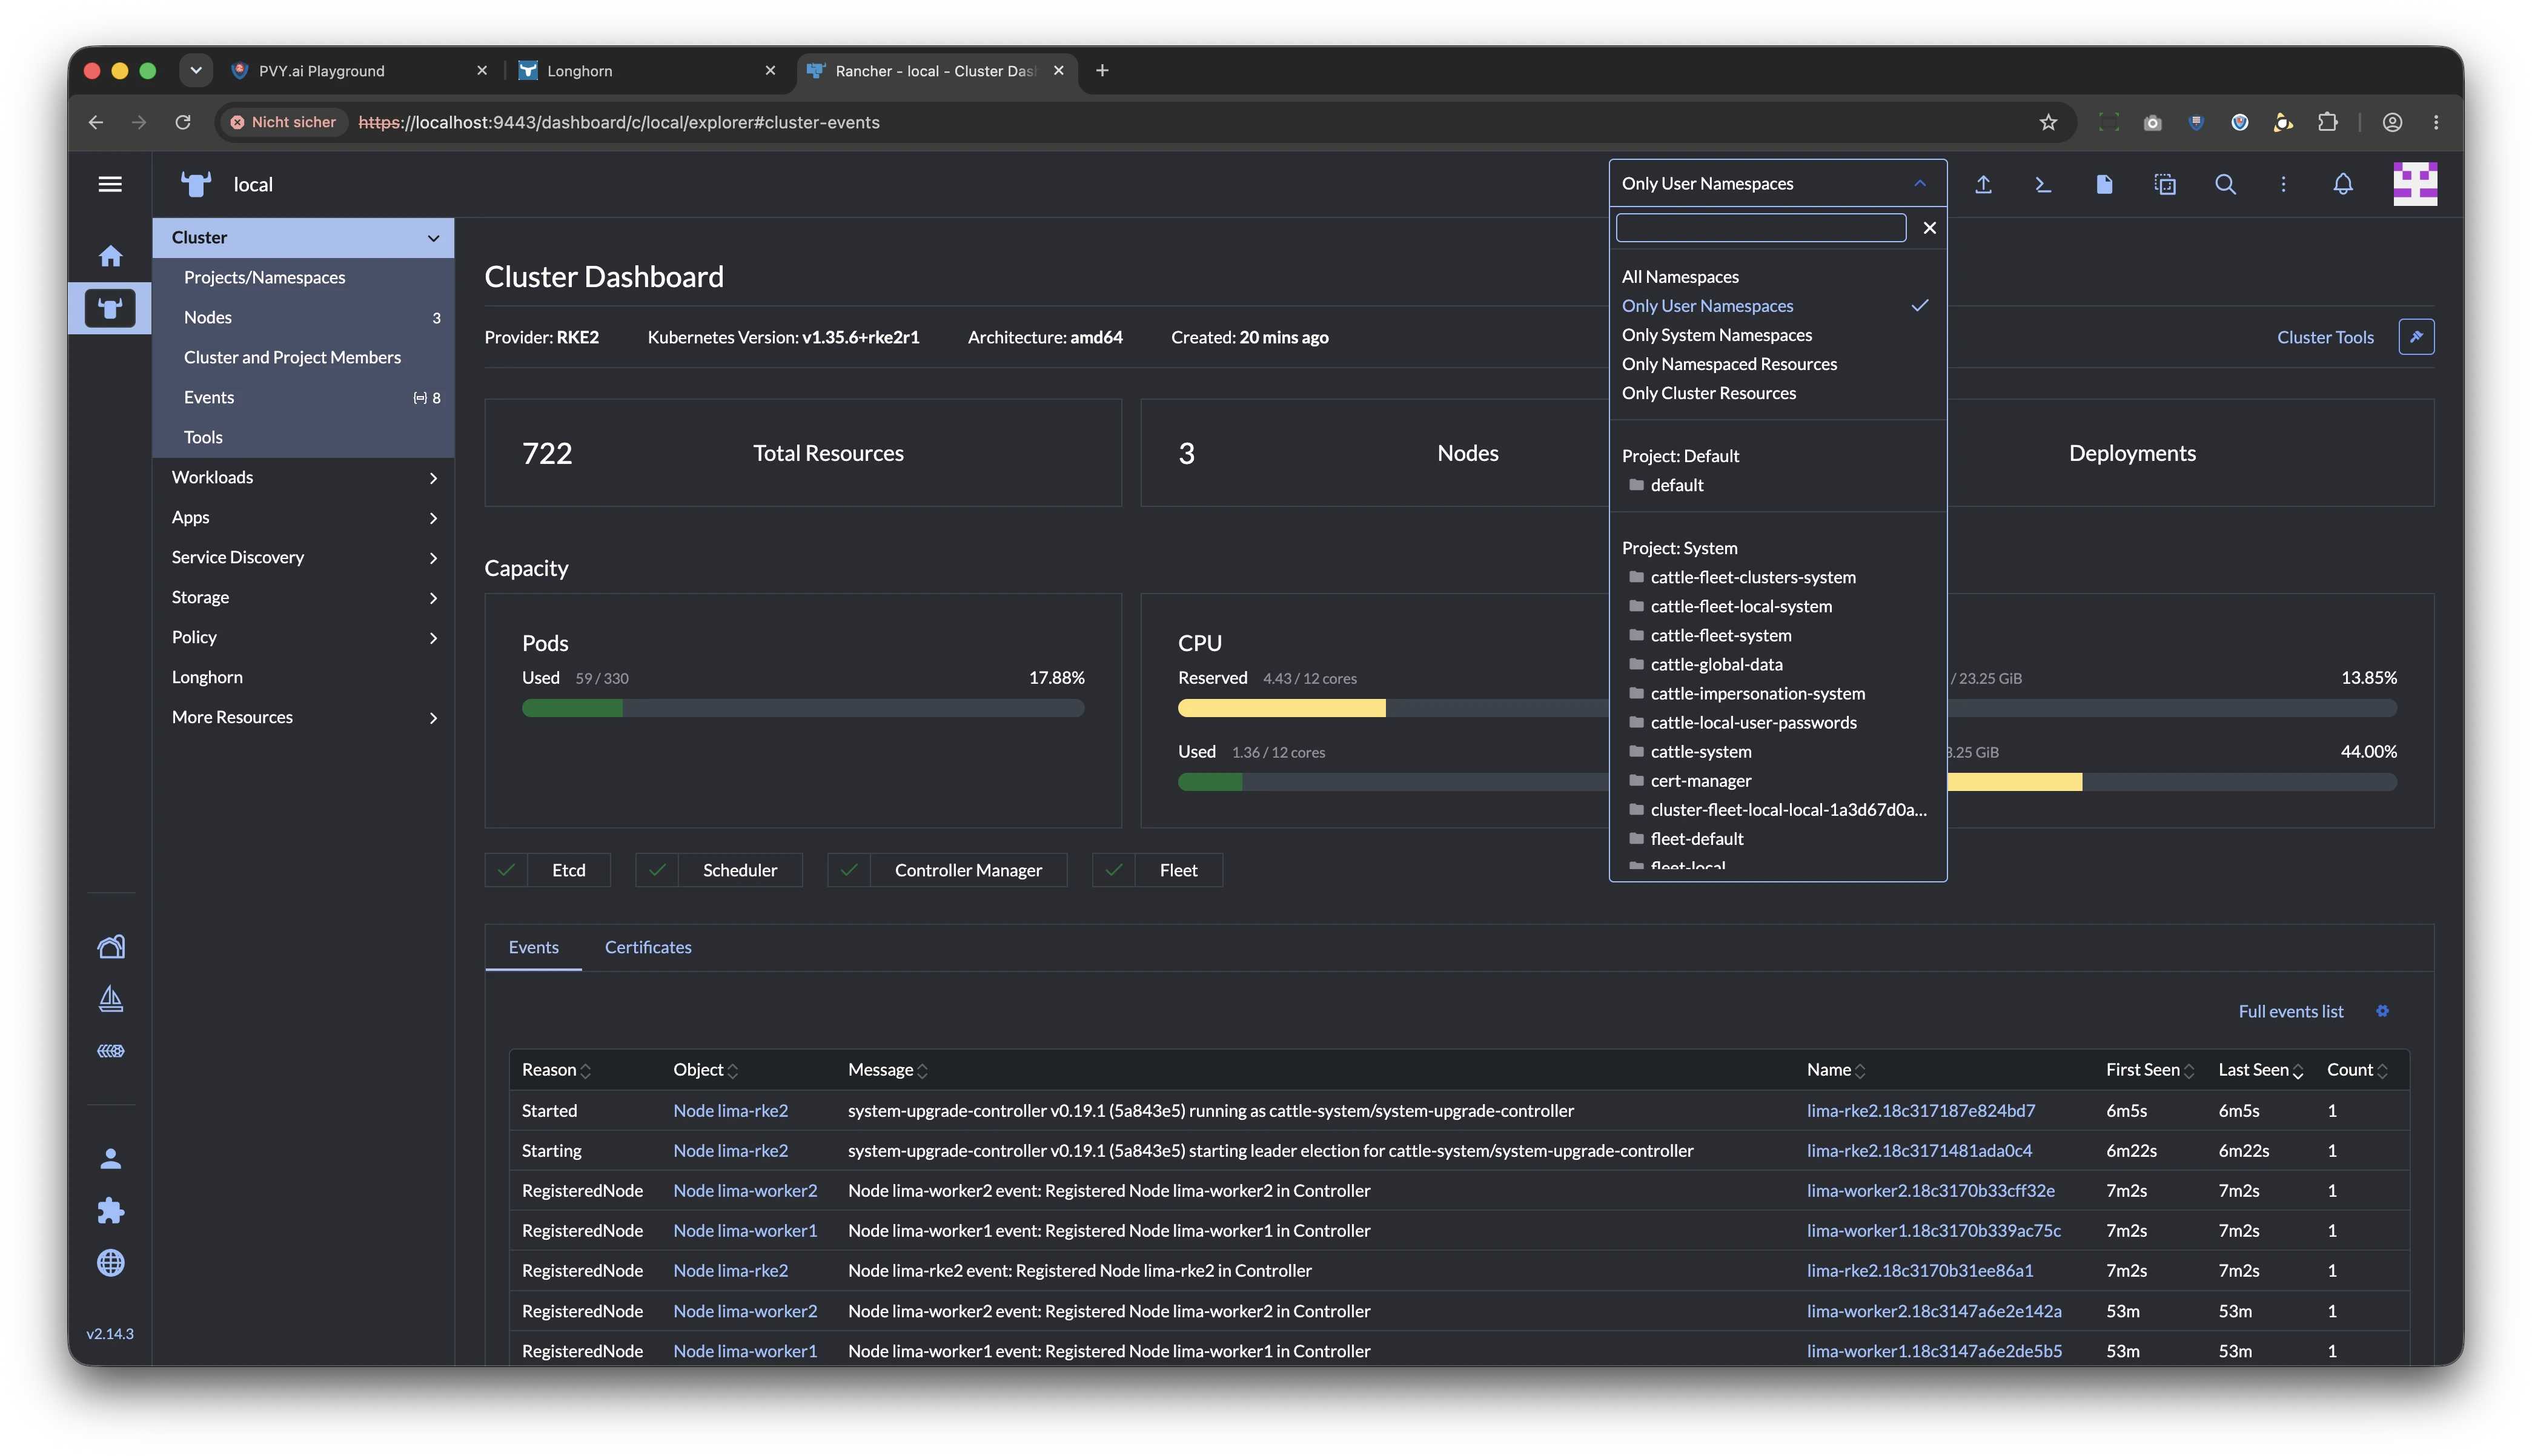
Task: Copy KubeConfig to clipboard icon
Action: (2165, 184)
